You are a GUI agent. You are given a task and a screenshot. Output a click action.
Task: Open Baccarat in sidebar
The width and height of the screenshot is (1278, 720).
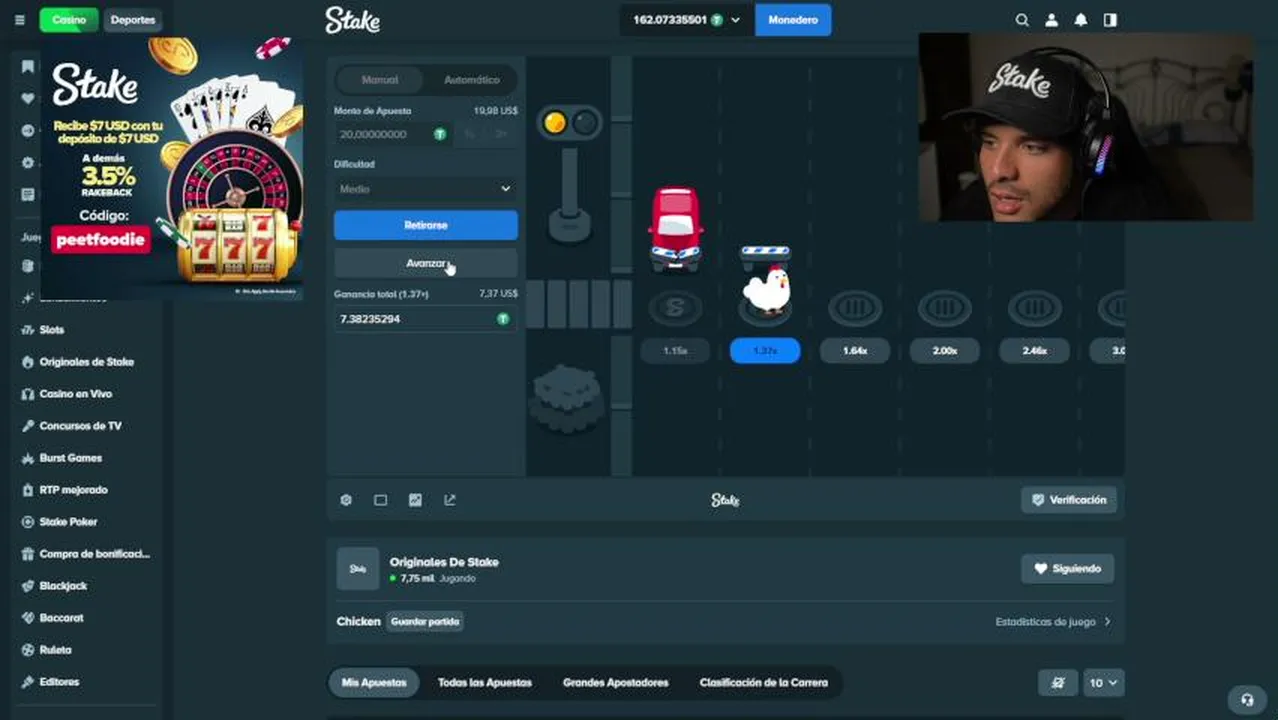point(61,618)
